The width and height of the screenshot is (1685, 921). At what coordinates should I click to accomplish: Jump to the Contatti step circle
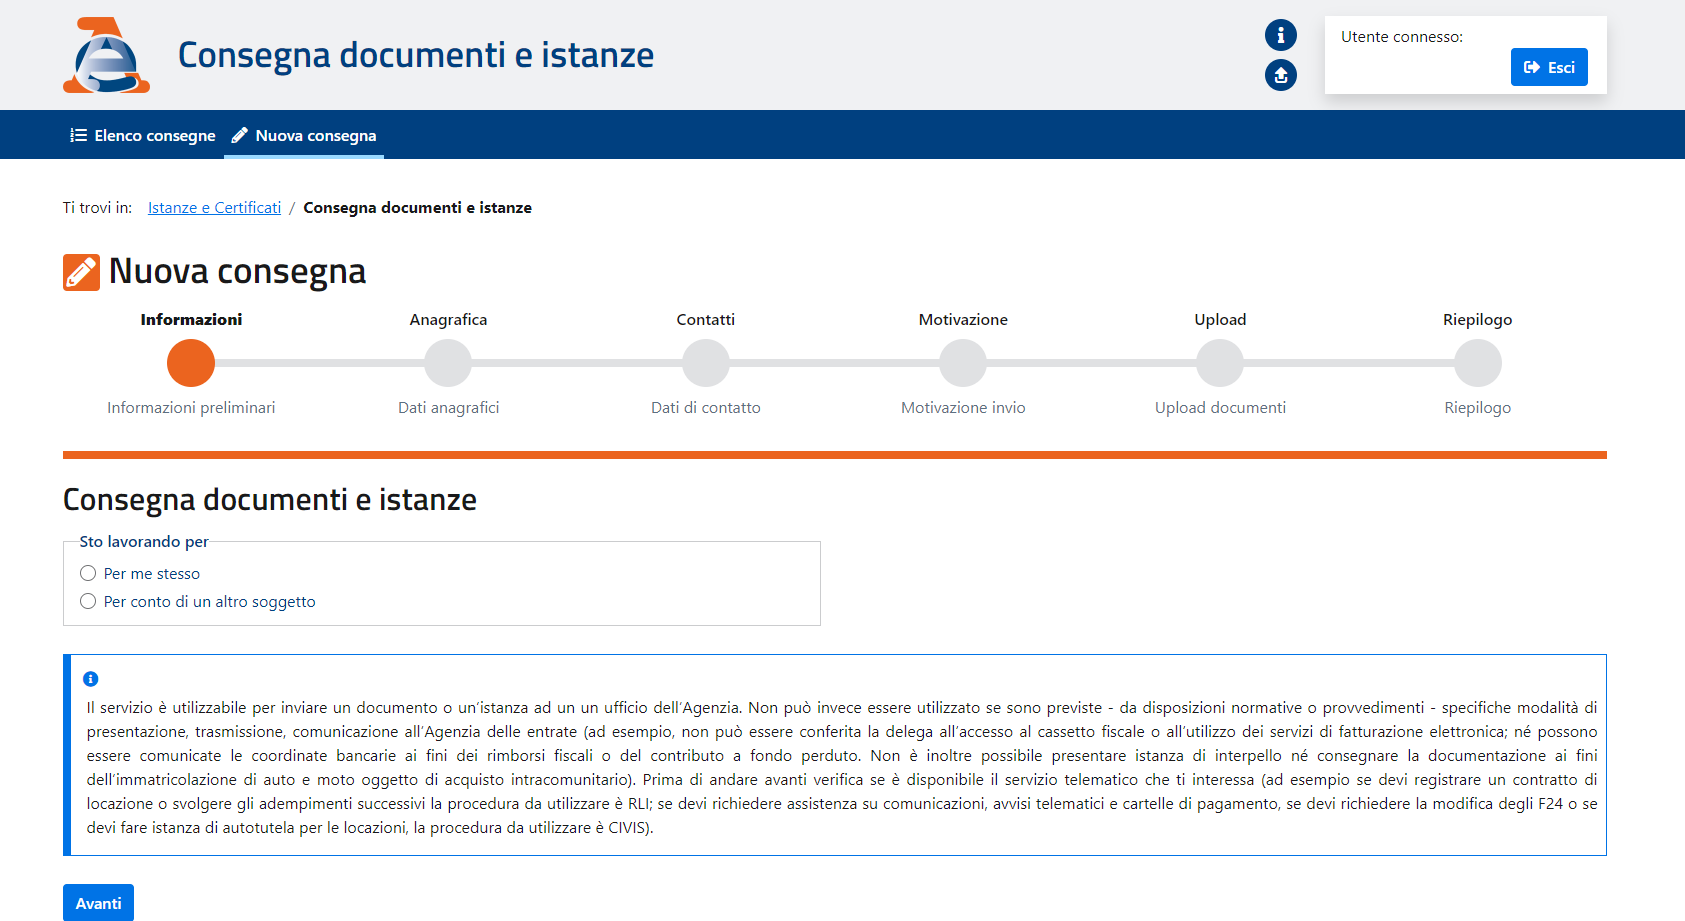pos(706,363)
